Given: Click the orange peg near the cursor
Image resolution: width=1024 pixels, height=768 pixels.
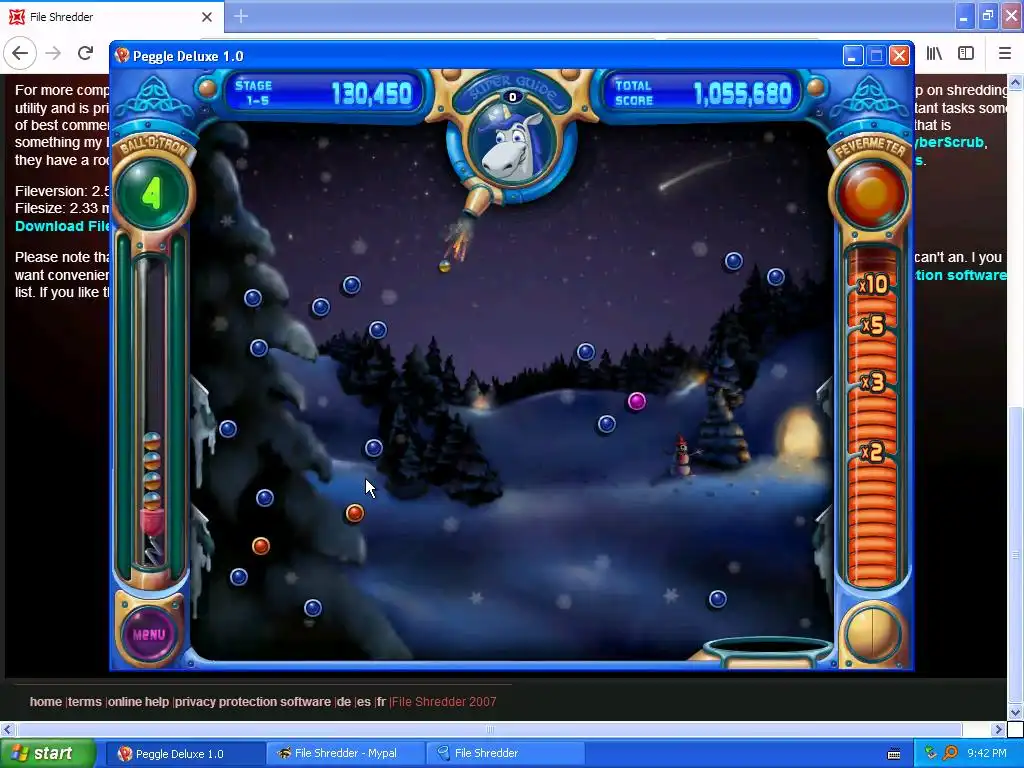Looking at the screenshot, I should click(355, 513).
